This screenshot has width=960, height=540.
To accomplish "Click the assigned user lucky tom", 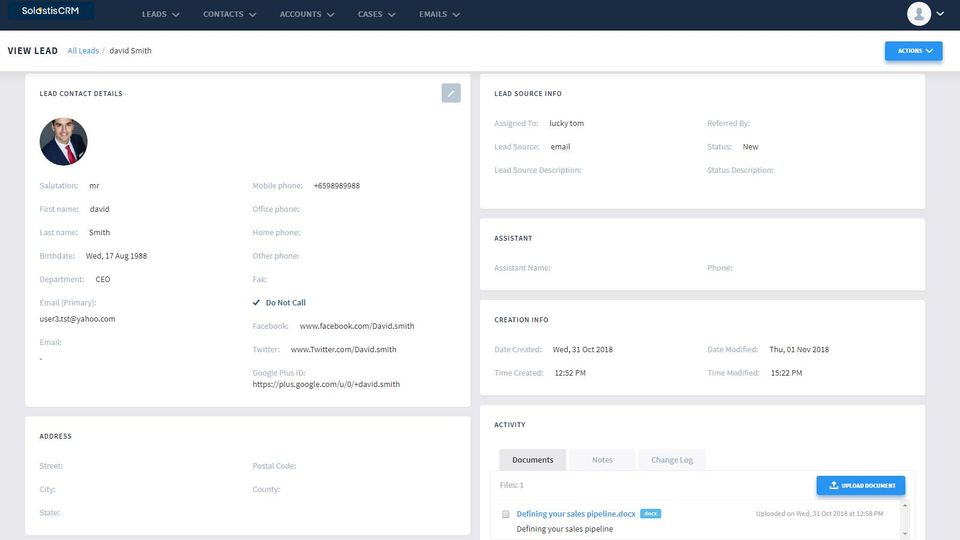I will tap(566, 123).
